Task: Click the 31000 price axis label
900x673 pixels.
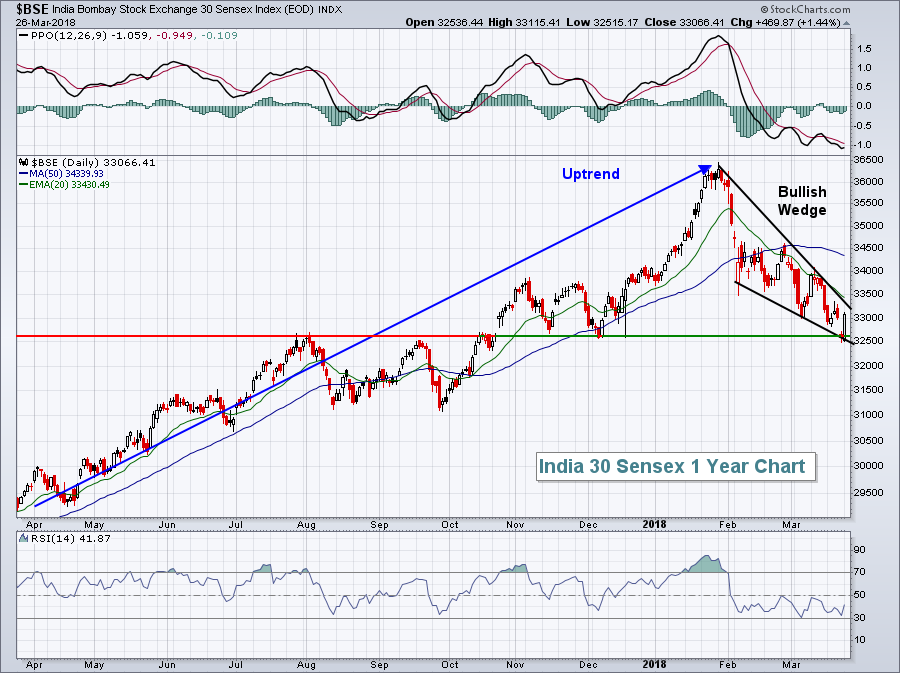Action: point(867,415)
